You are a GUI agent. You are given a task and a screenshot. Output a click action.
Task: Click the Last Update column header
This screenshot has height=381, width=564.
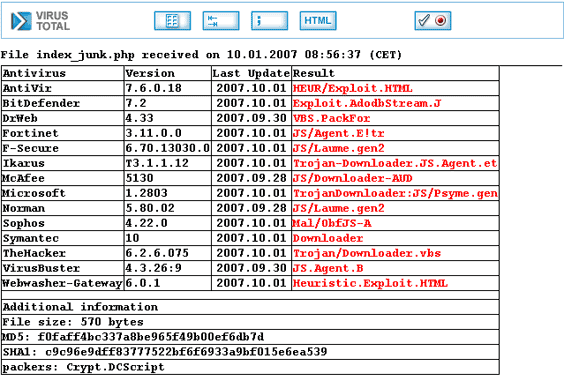point(251,73)
